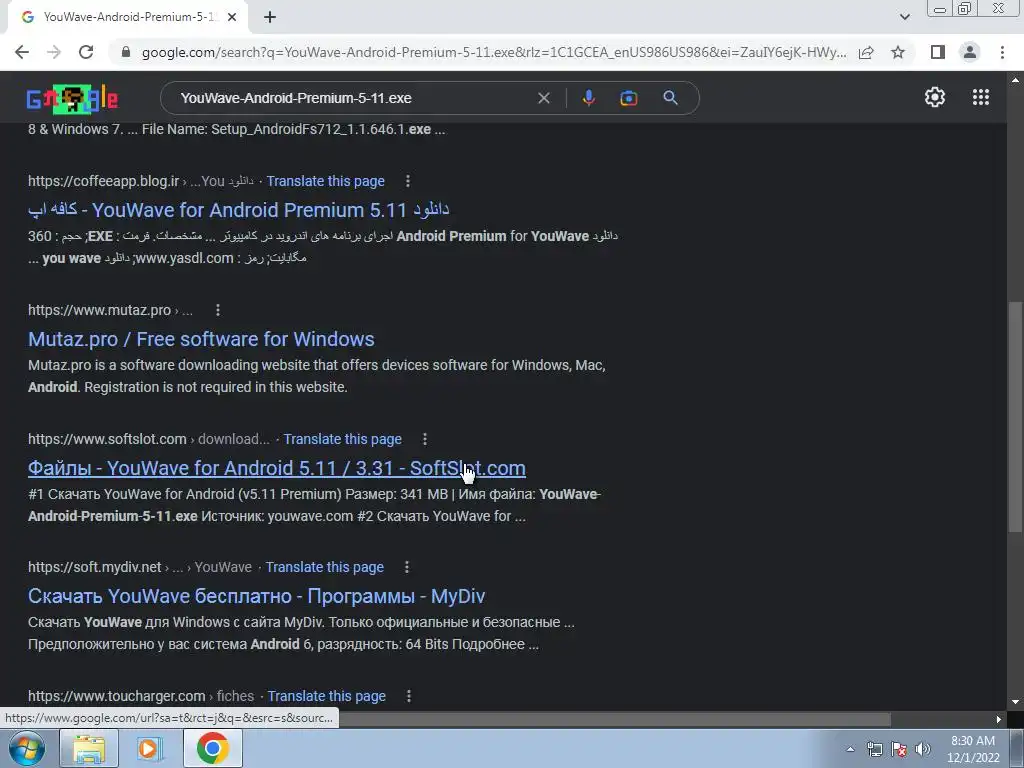Click the https://www.mutaz.pro URL text
Viewport: 1024px width, 768px height.
click(x=99, y=310)
